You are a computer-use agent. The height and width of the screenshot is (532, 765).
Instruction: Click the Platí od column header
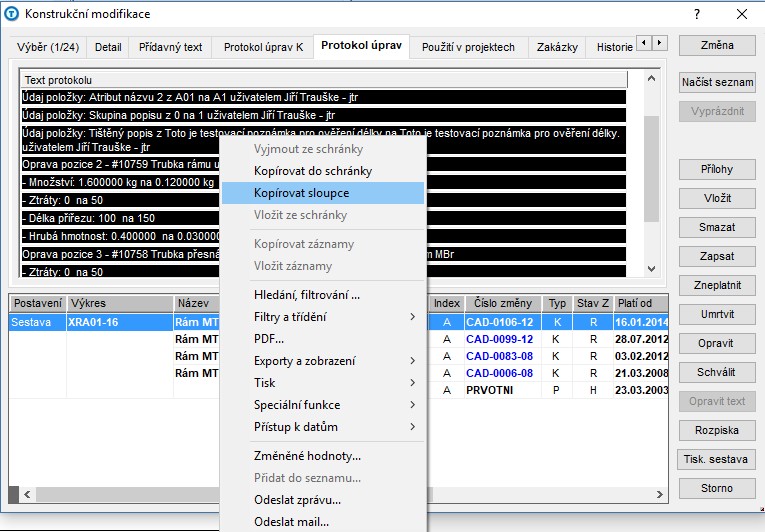tap(641, 303)
